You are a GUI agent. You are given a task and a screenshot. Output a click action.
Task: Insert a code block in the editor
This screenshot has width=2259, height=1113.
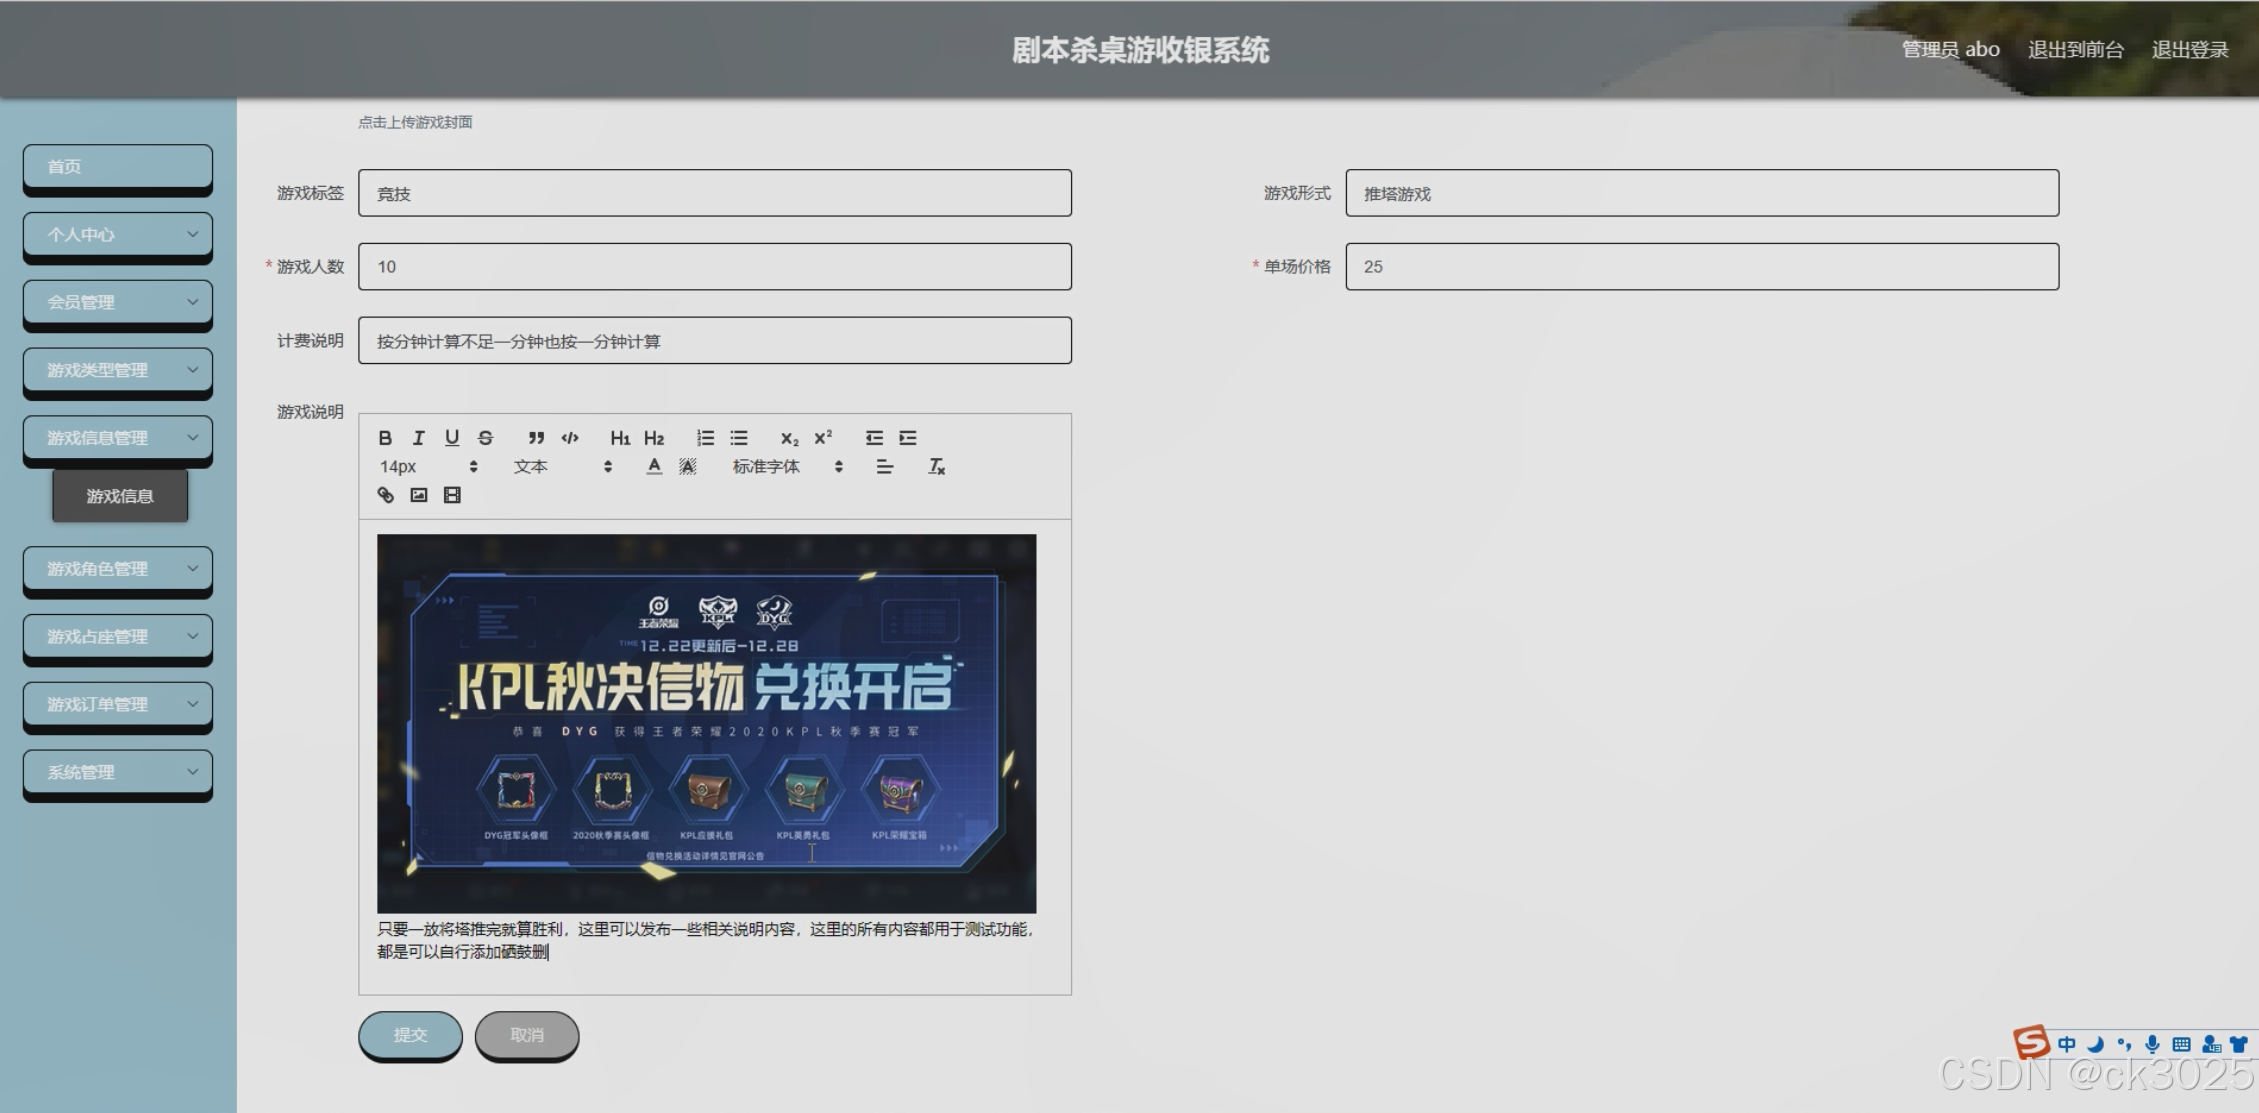tap(570, 438)
